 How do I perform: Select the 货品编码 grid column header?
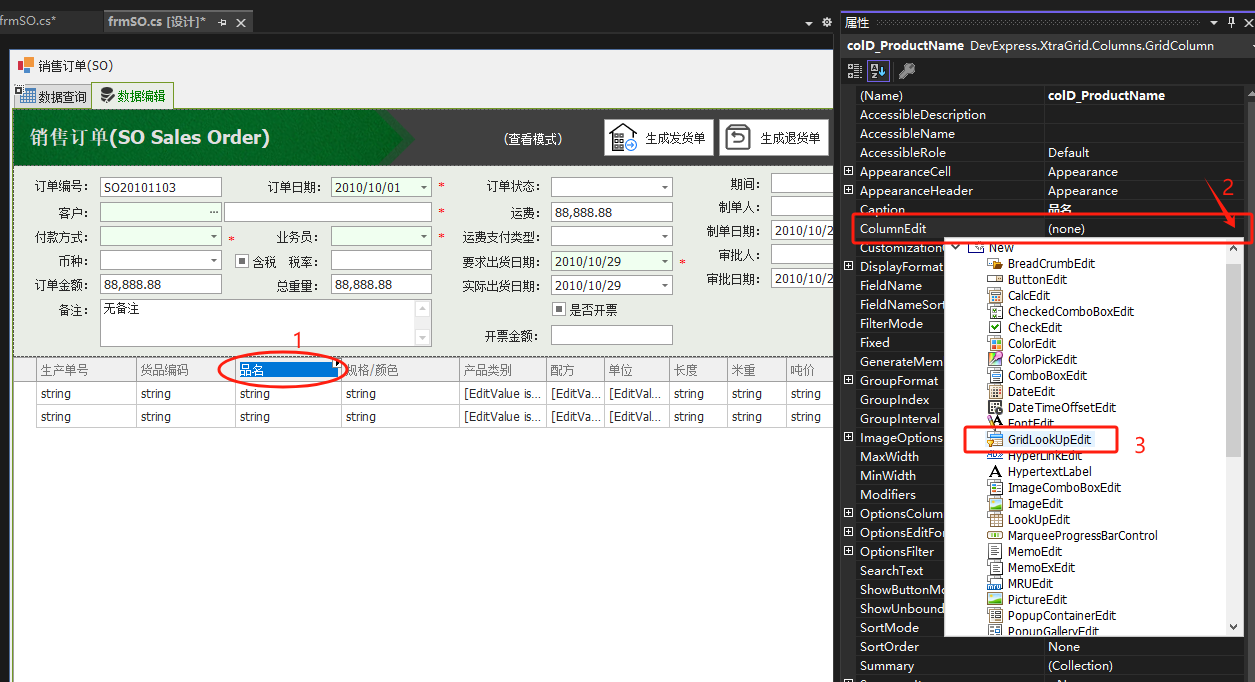tap(185, 370)
